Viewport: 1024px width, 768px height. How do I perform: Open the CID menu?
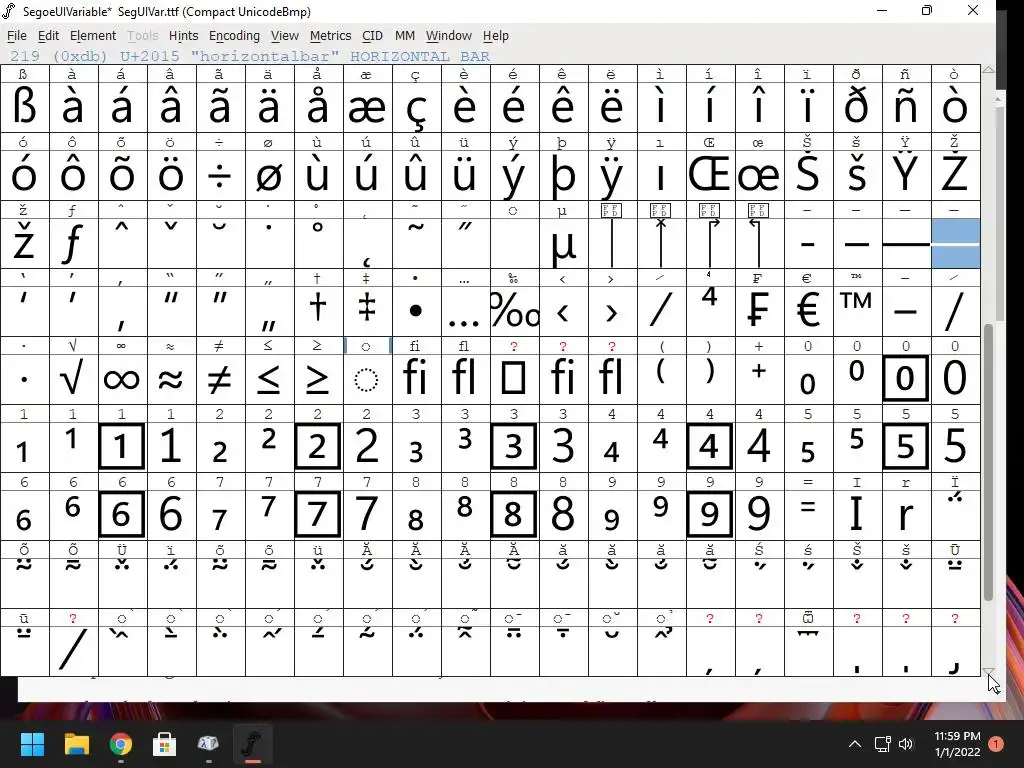[x=372, y=36]
